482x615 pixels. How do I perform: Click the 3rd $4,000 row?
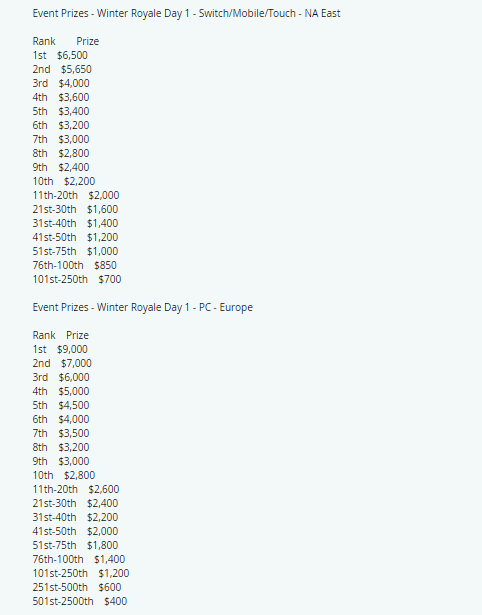61,83
